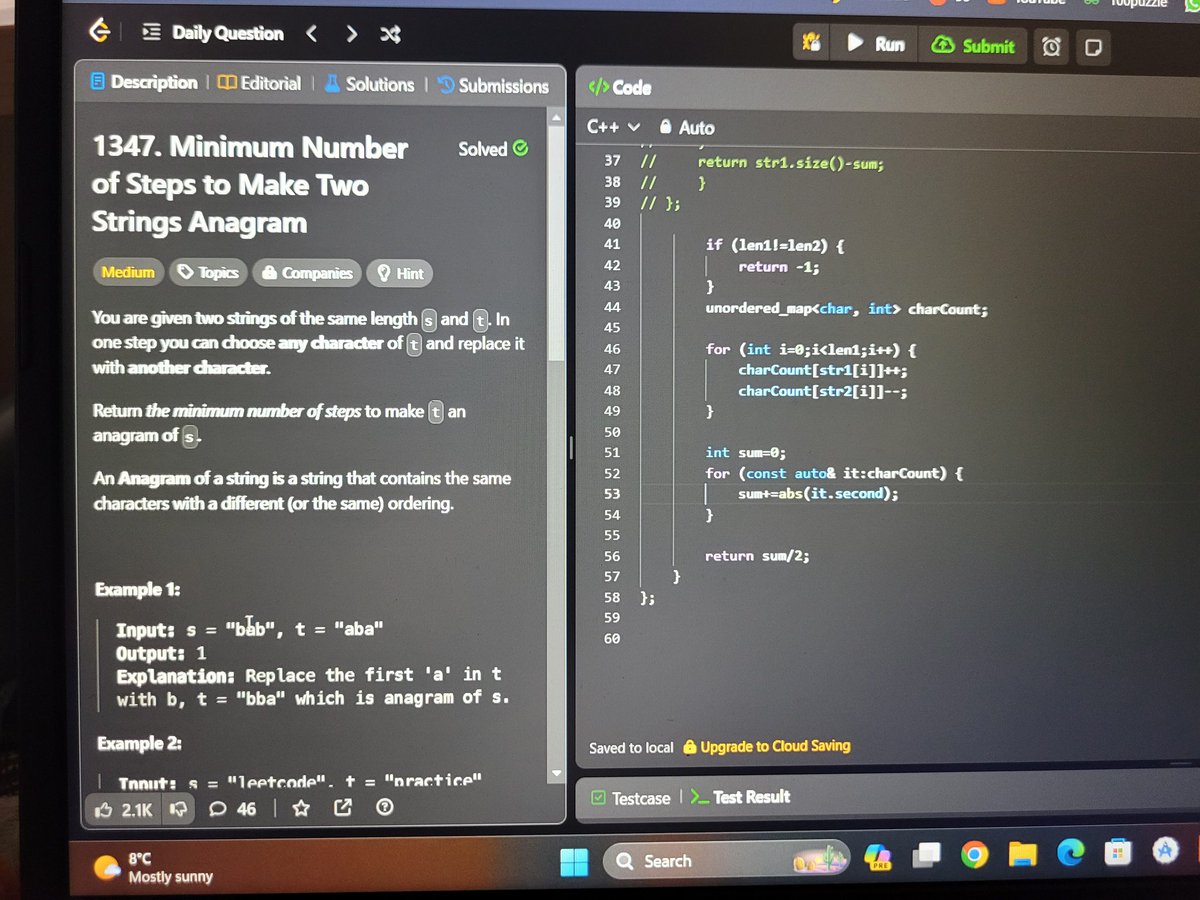The height and width of the screenshot is (900, 1200).
Task: Switch to the Editorial tab
Action: (259, 84)
